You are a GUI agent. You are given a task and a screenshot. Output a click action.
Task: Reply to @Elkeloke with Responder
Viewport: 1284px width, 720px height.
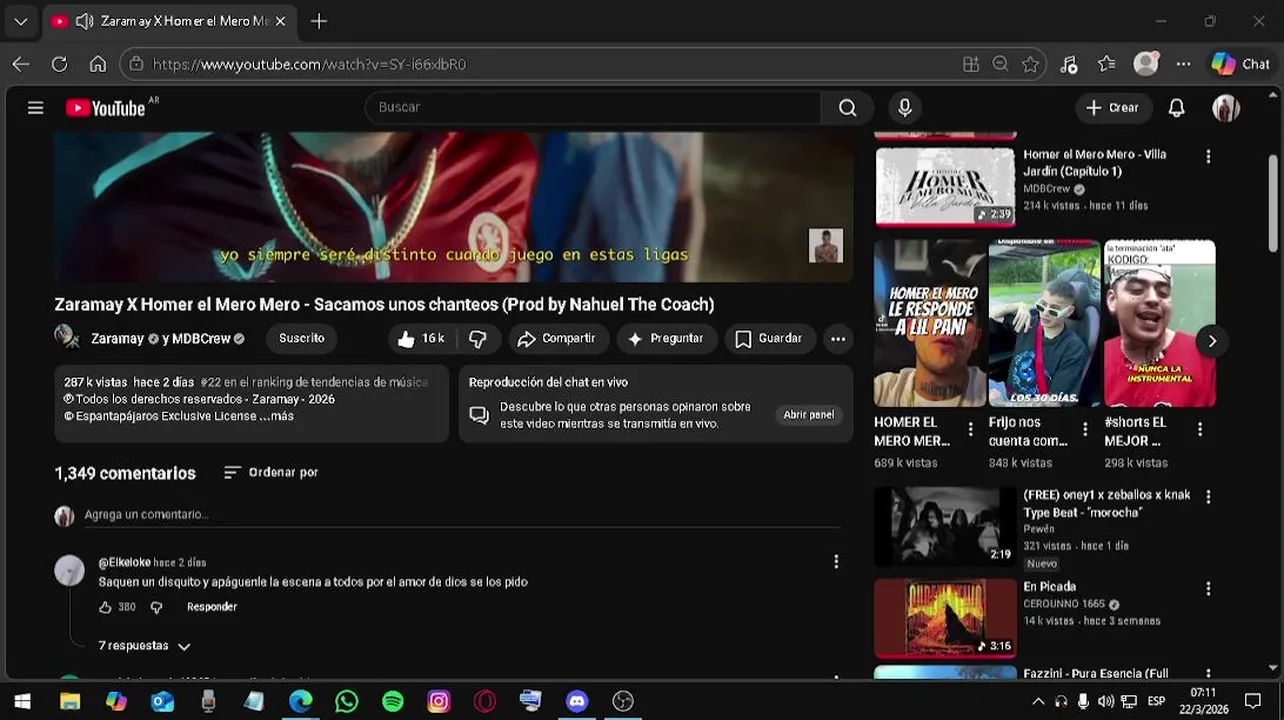[x=212, y=607]
